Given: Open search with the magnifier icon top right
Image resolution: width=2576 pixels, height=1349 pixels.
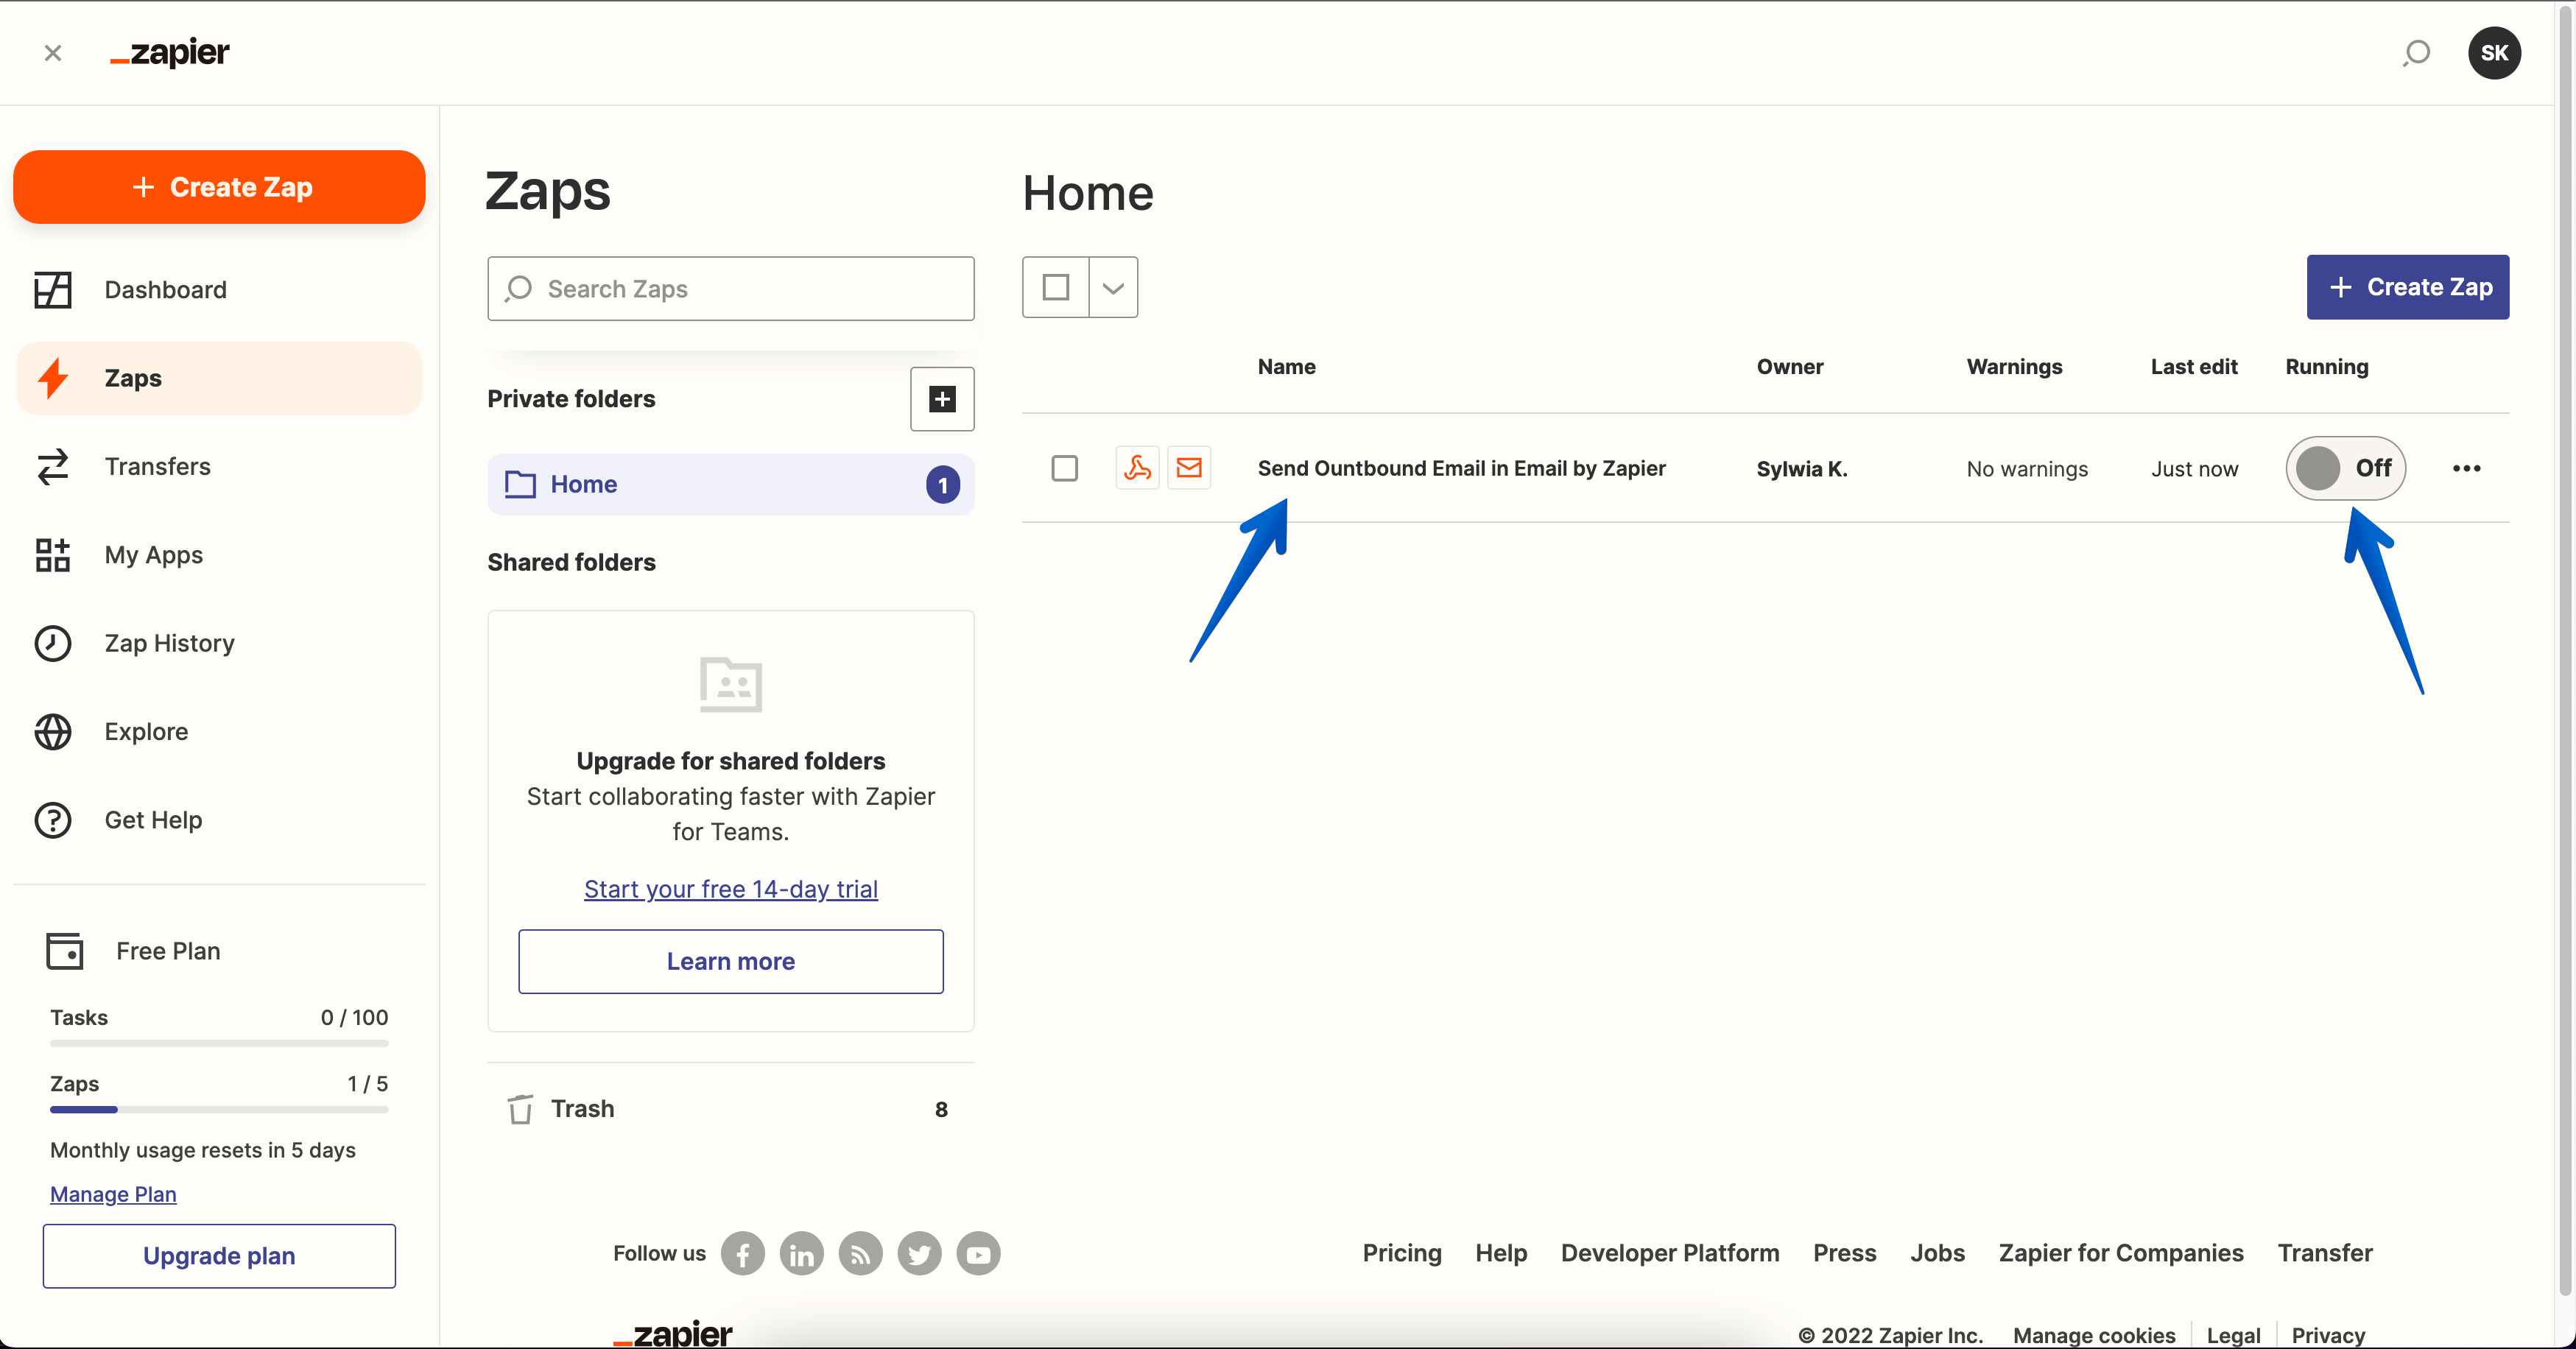Looking at the screenshot, I should [x=2416, y=52].
